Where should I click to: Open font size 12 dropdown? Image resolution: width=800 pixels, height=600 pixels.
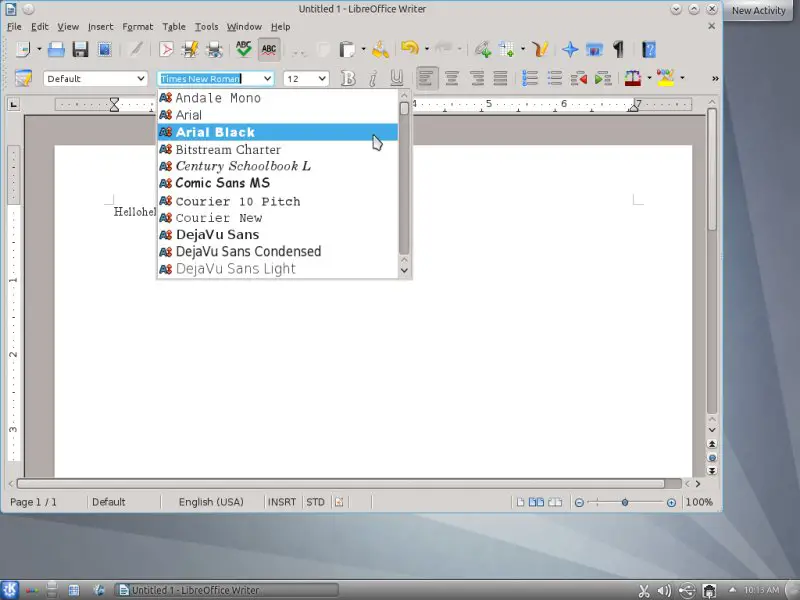(322, 79)
